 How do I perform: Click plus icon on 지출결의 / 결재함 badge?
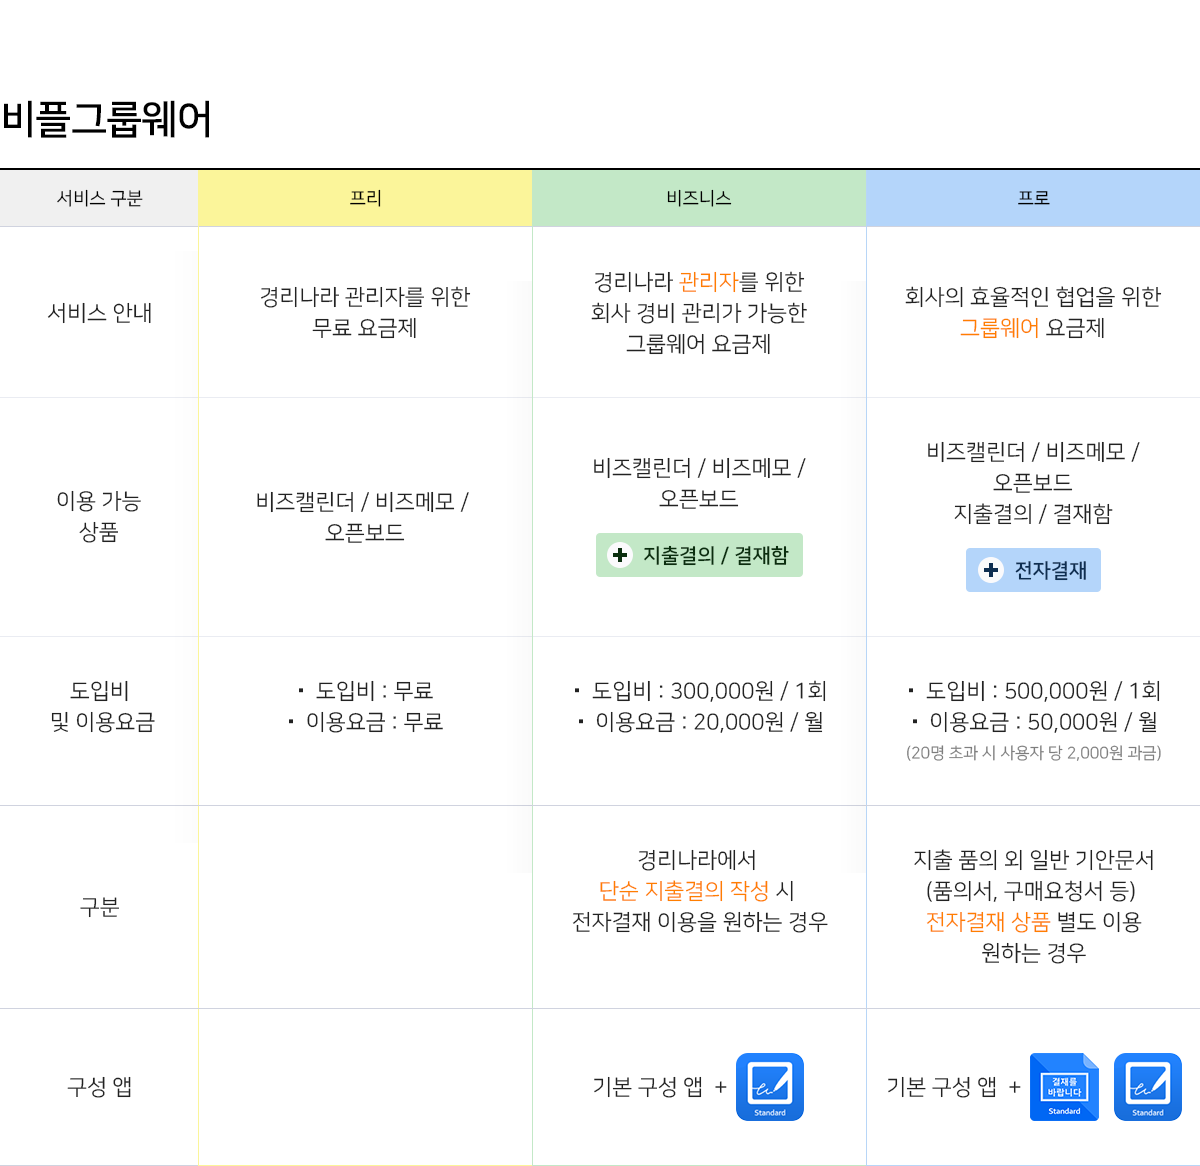[620, 555]
